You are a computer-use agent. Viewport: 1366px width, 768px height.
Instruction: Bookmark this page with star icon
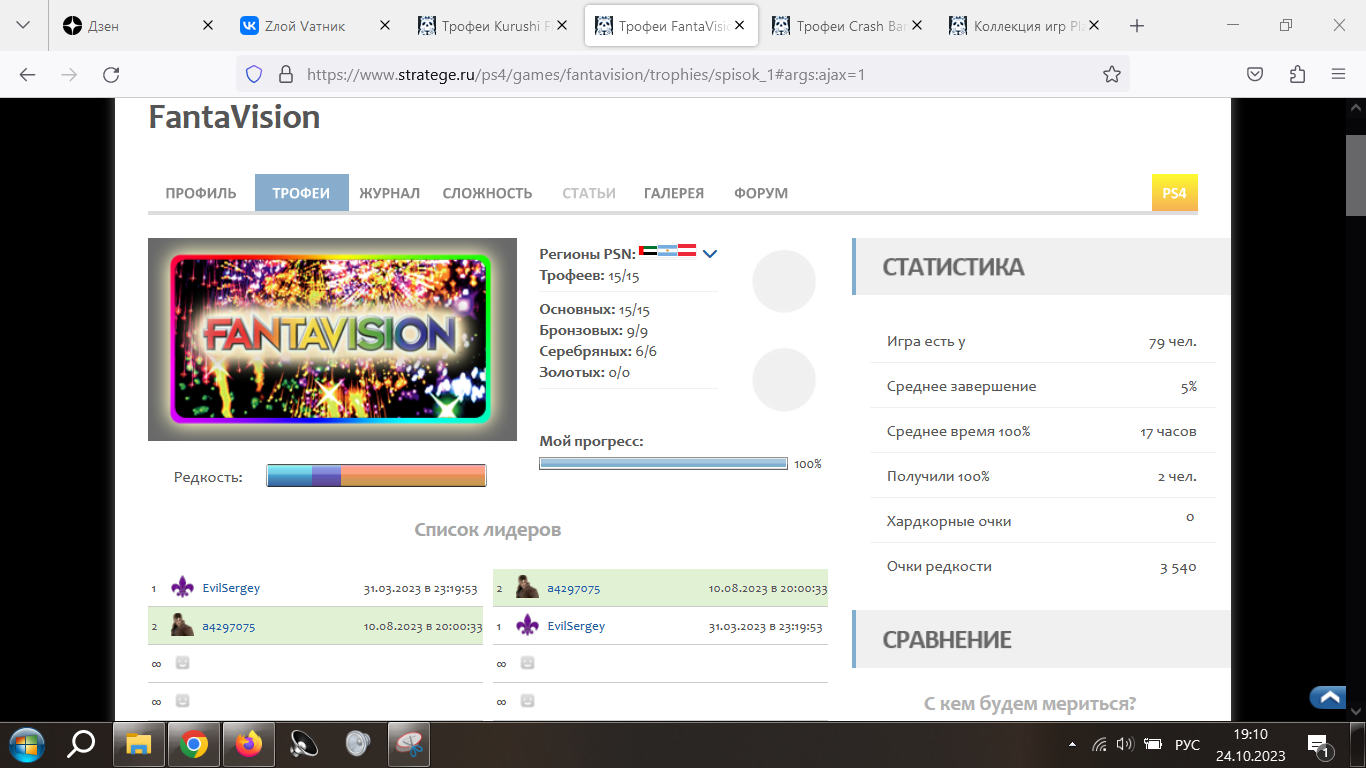click(1111, 74)
